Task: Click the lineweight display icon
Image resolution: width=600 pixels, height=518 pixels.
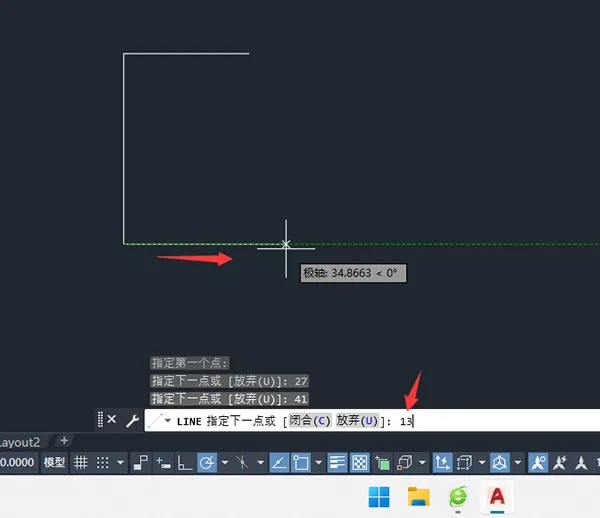Action: 337,463
